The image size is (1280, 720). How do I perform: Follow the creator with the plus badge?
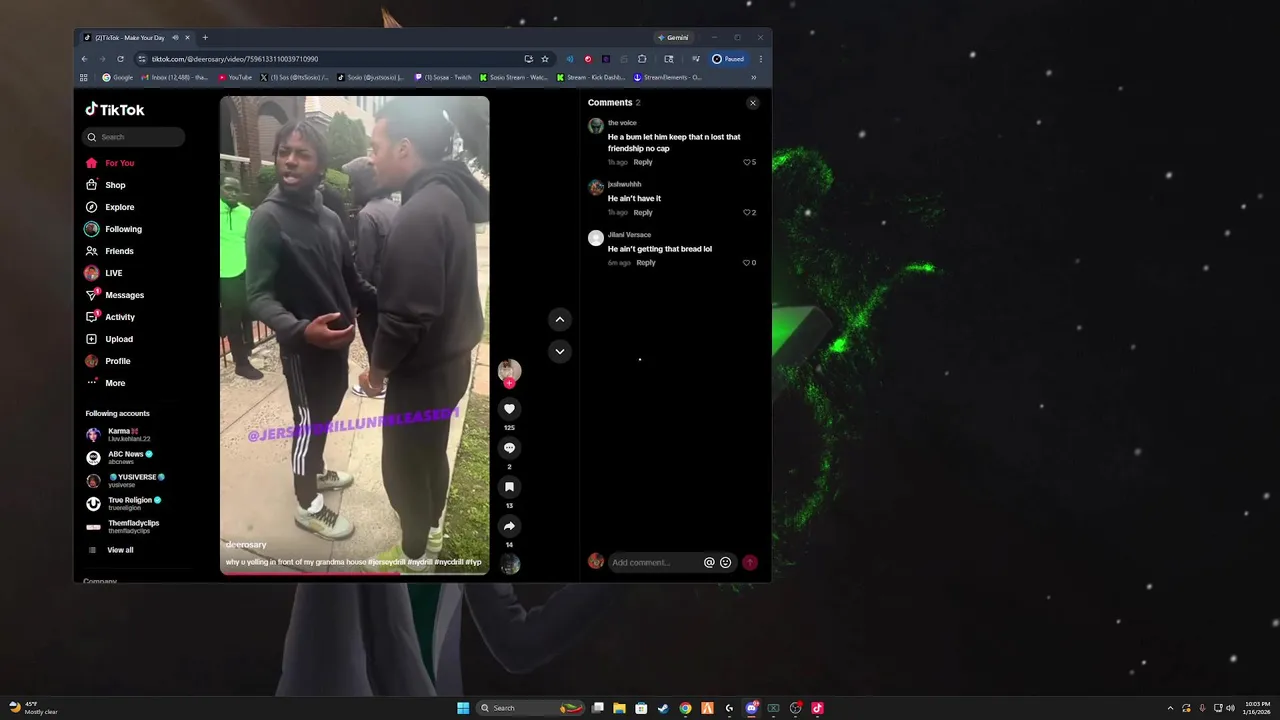point(509,383)
